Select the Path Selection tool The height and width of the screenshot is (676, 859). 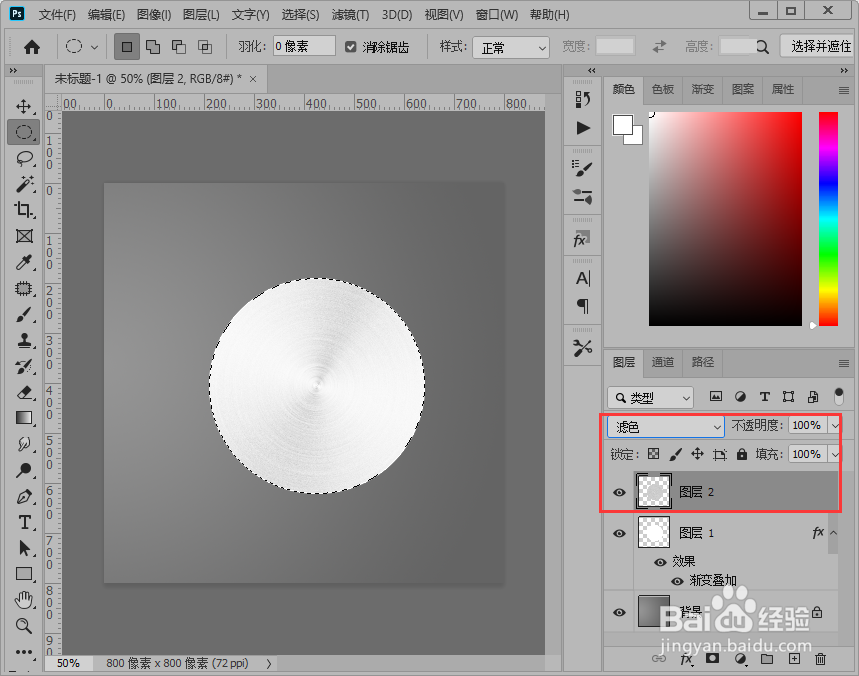click(x=24, y=548)
